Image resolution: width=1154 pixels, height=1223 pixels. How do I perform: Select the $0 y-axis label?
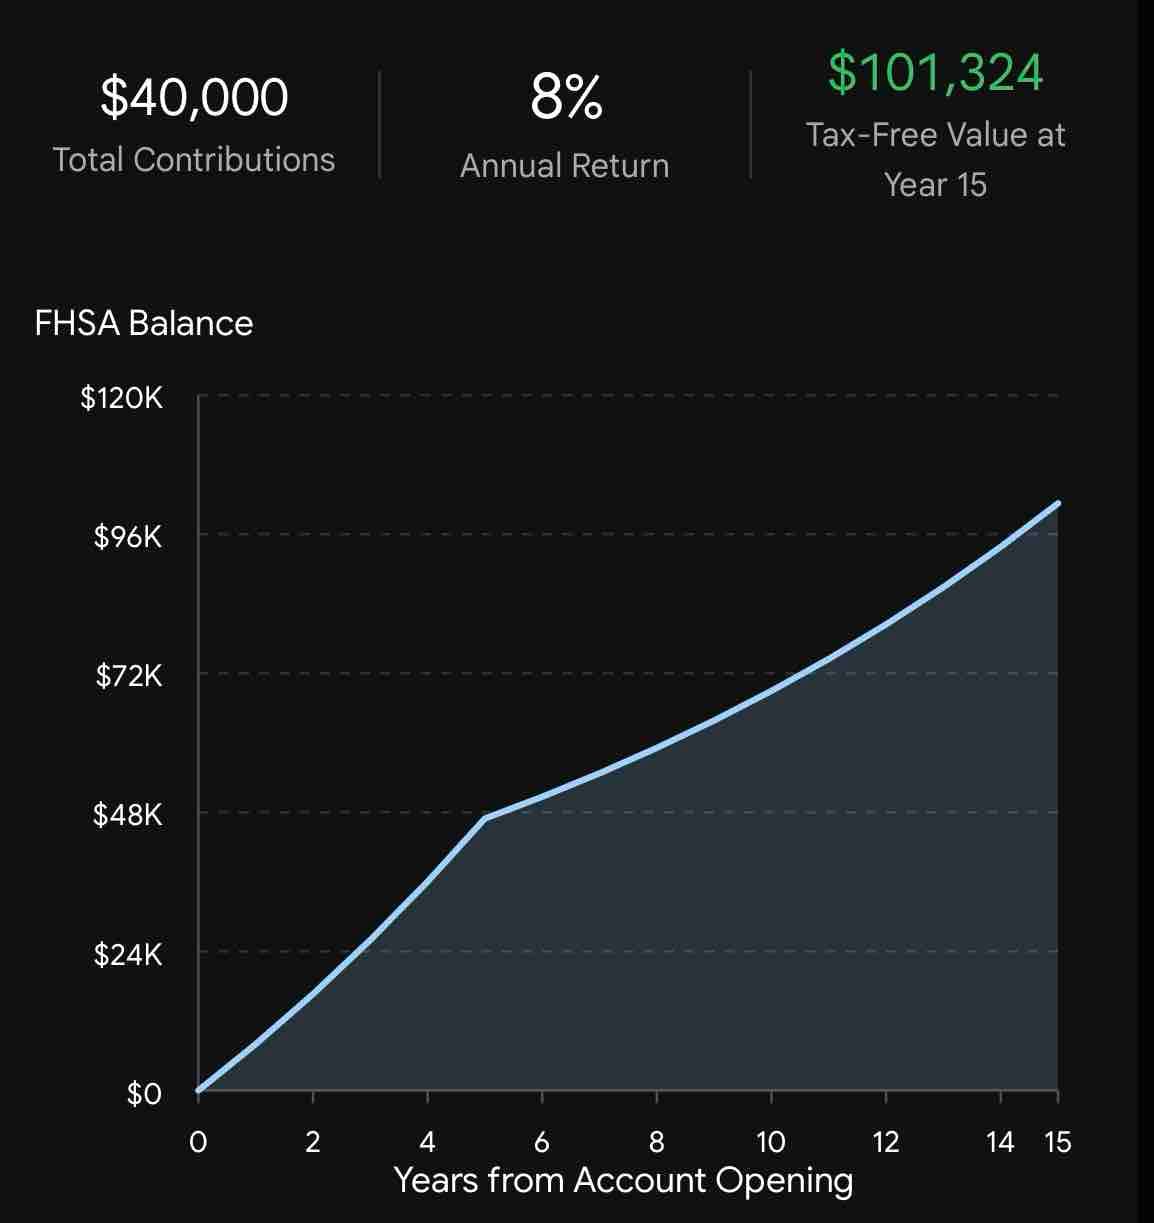(144, 1093)
